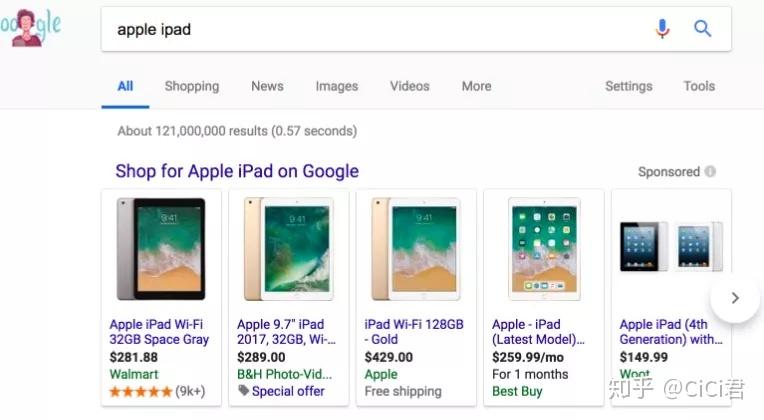
Task: Click the voice search microphone icon
Action: coord(662,29)
